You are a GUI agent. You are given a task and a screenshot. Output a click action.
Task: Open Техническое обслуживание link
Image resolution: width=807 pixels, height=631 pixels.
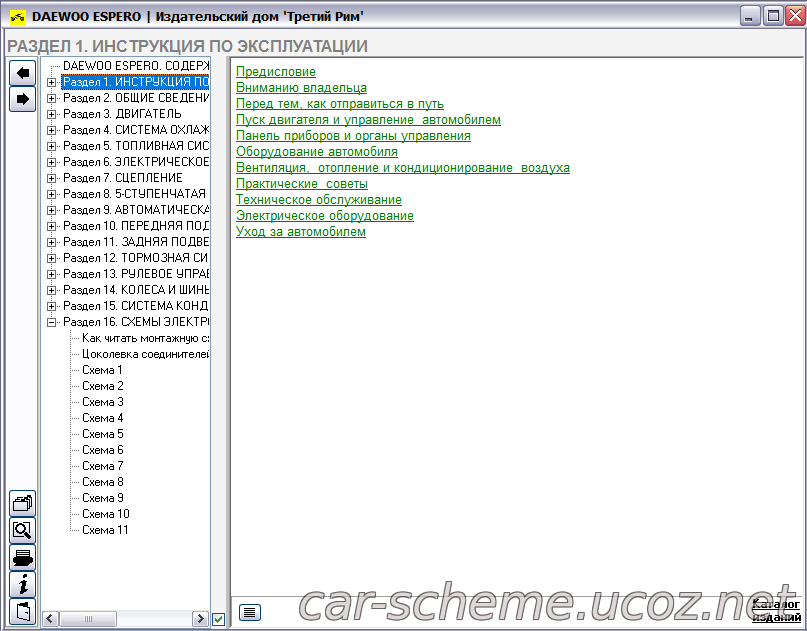(319, 200)
